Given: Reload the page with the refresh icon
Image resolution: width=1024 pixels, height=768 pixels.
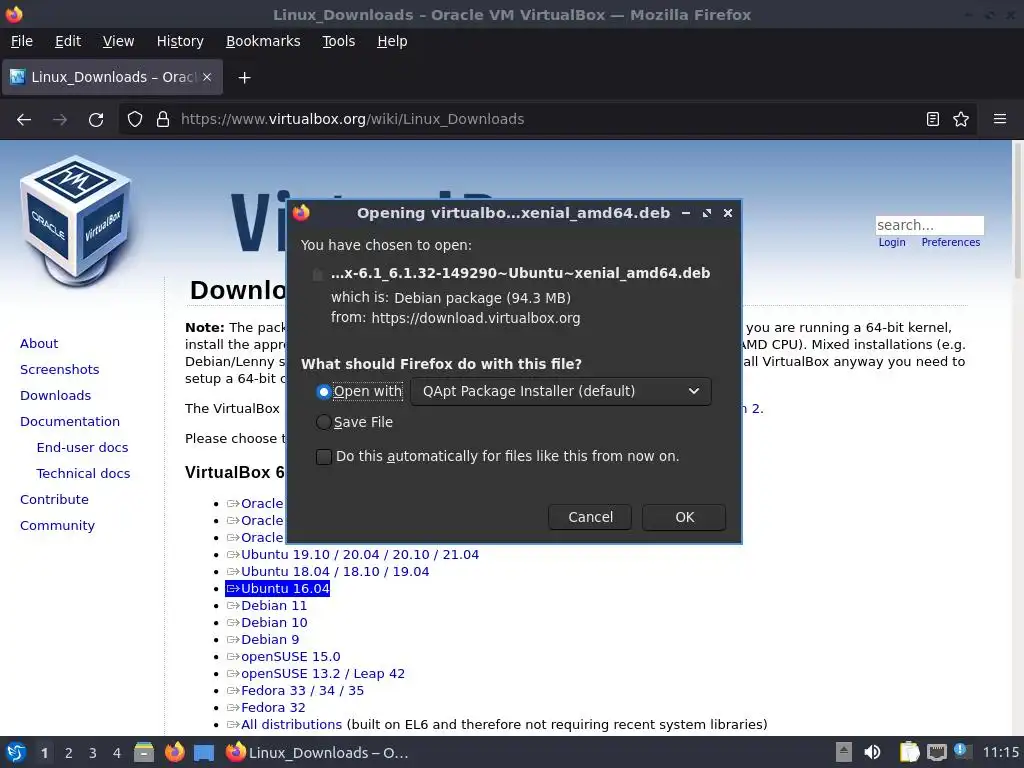Looking at the screenshot, I should 96,120.
